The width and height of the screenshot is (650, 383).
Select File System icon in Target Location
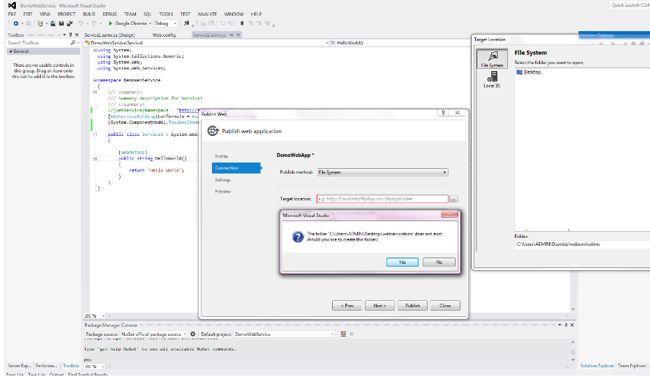492,58
